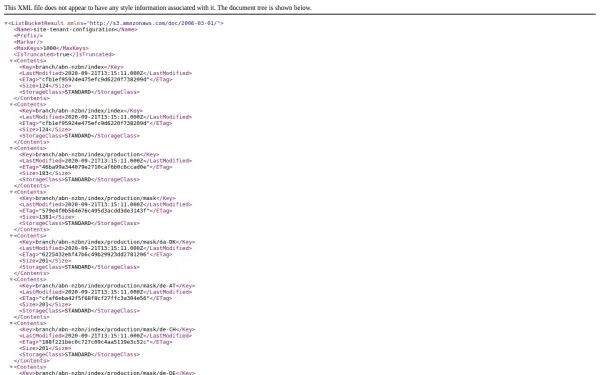This screenshot has height=375, width=600.
Task: Click the ETag starting with 6225
Action: pos(96,254)
